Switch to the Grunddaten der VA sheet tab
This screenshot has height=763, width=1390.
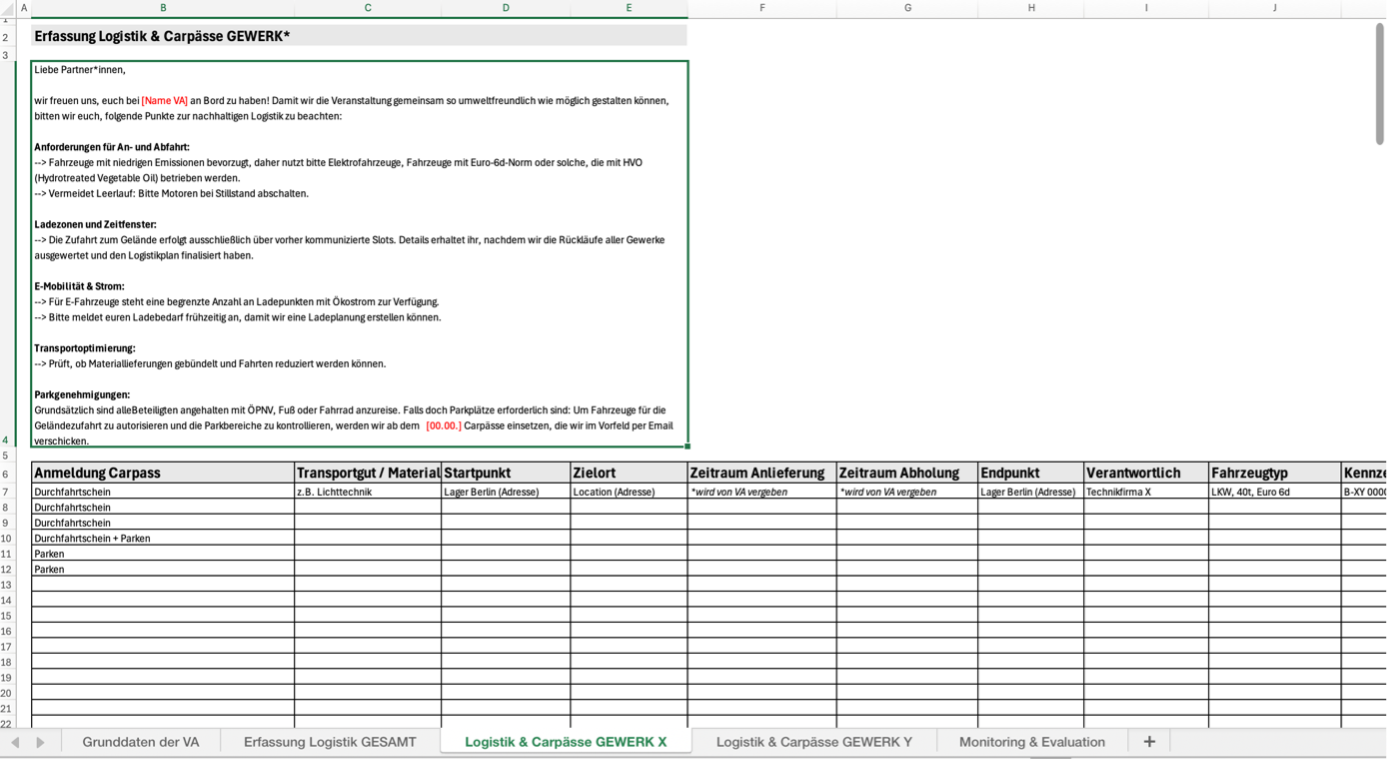[x=140, y=742]
